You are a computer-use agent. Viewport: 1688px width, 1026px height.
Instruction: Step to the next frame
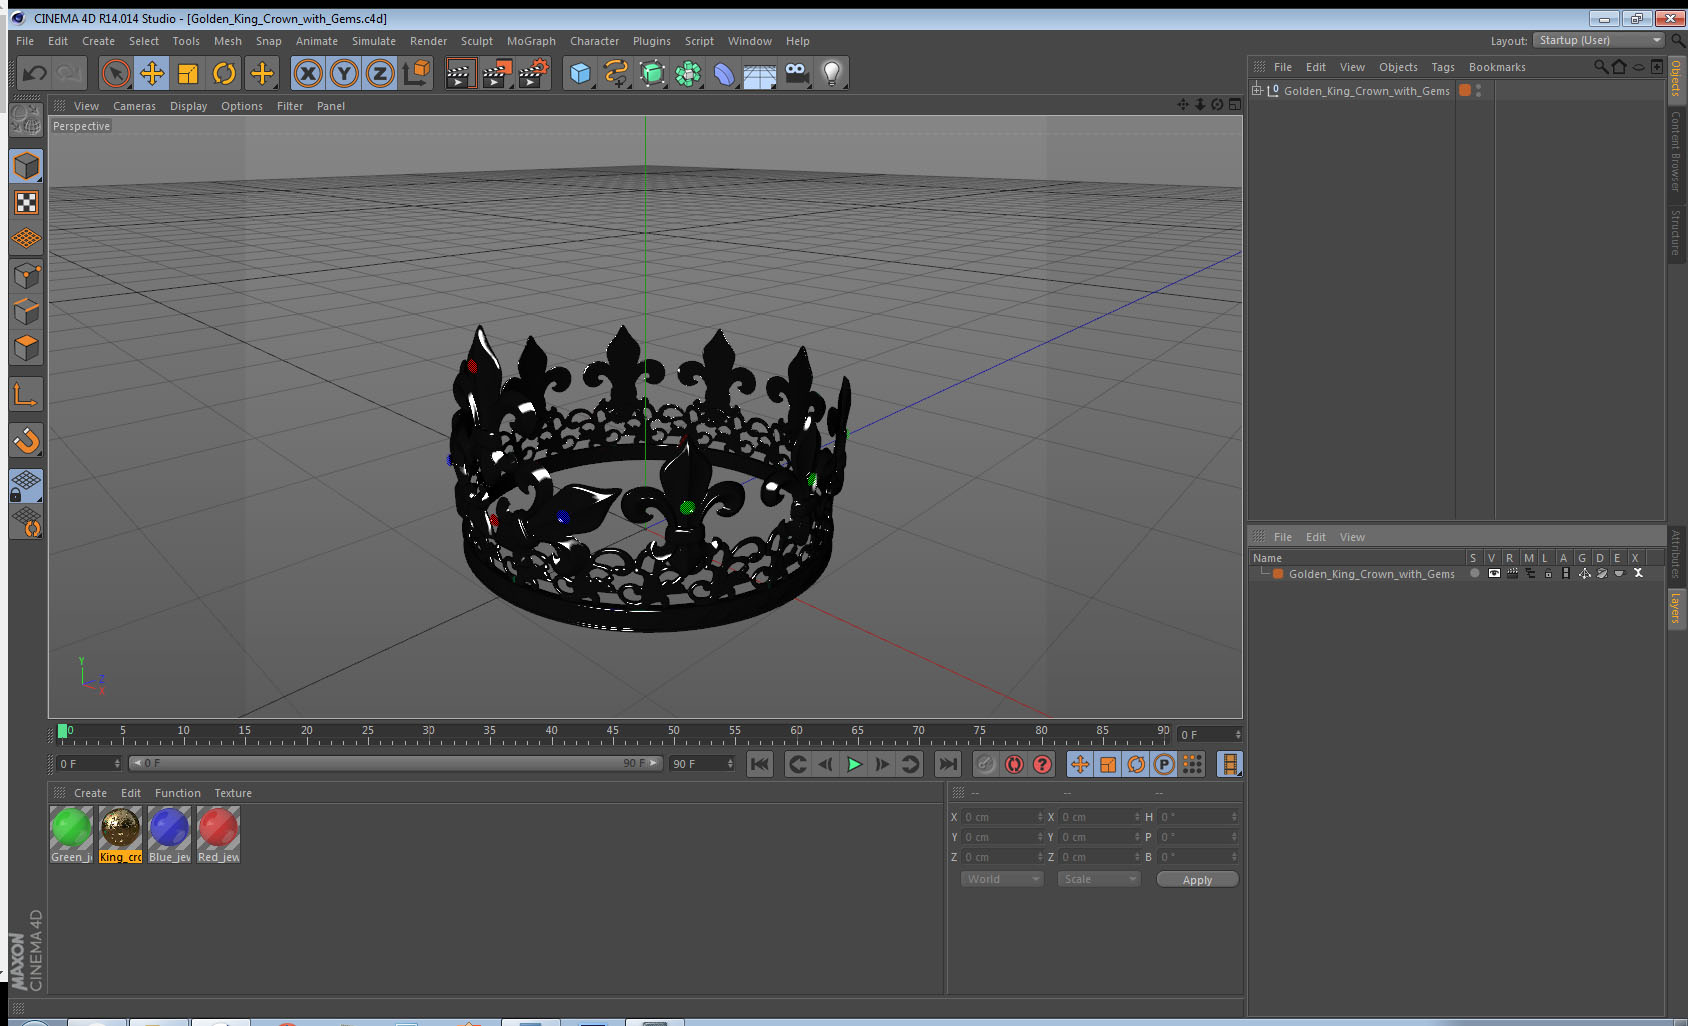coord(882,764)
